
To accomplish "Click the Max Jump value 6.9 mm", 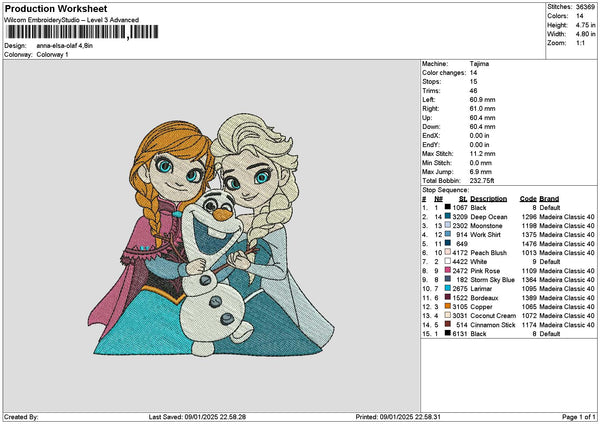I will pos(481,172).
